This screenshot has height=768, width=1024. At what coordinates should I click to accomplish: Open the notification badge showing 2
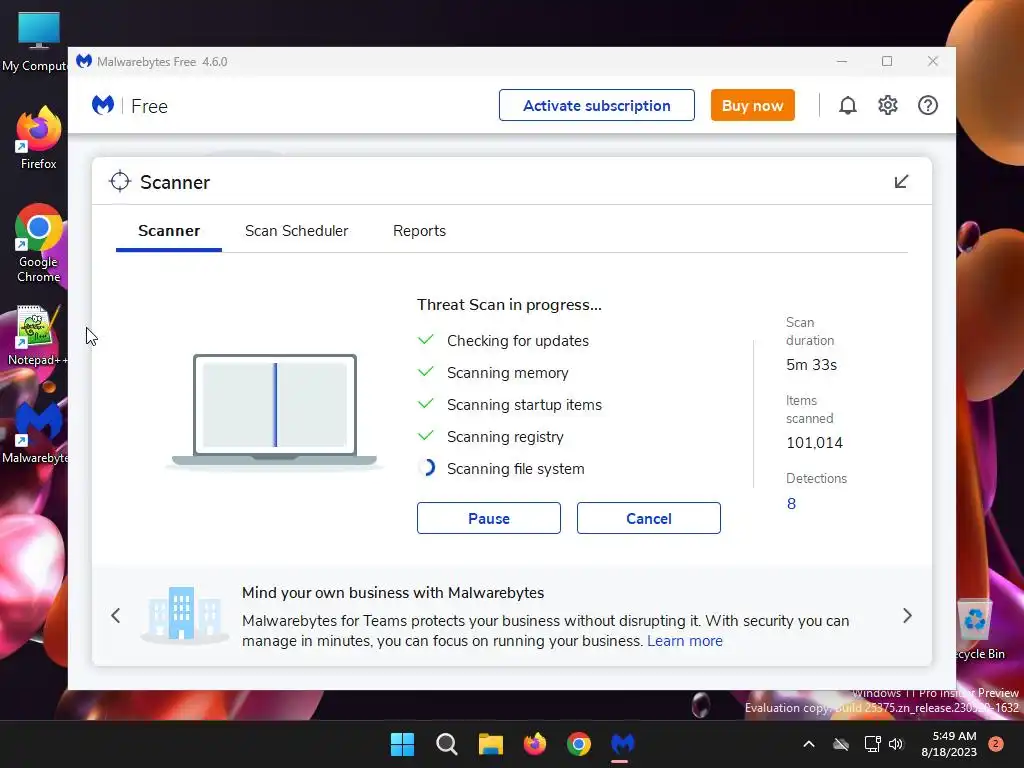[x=996, y=744]
